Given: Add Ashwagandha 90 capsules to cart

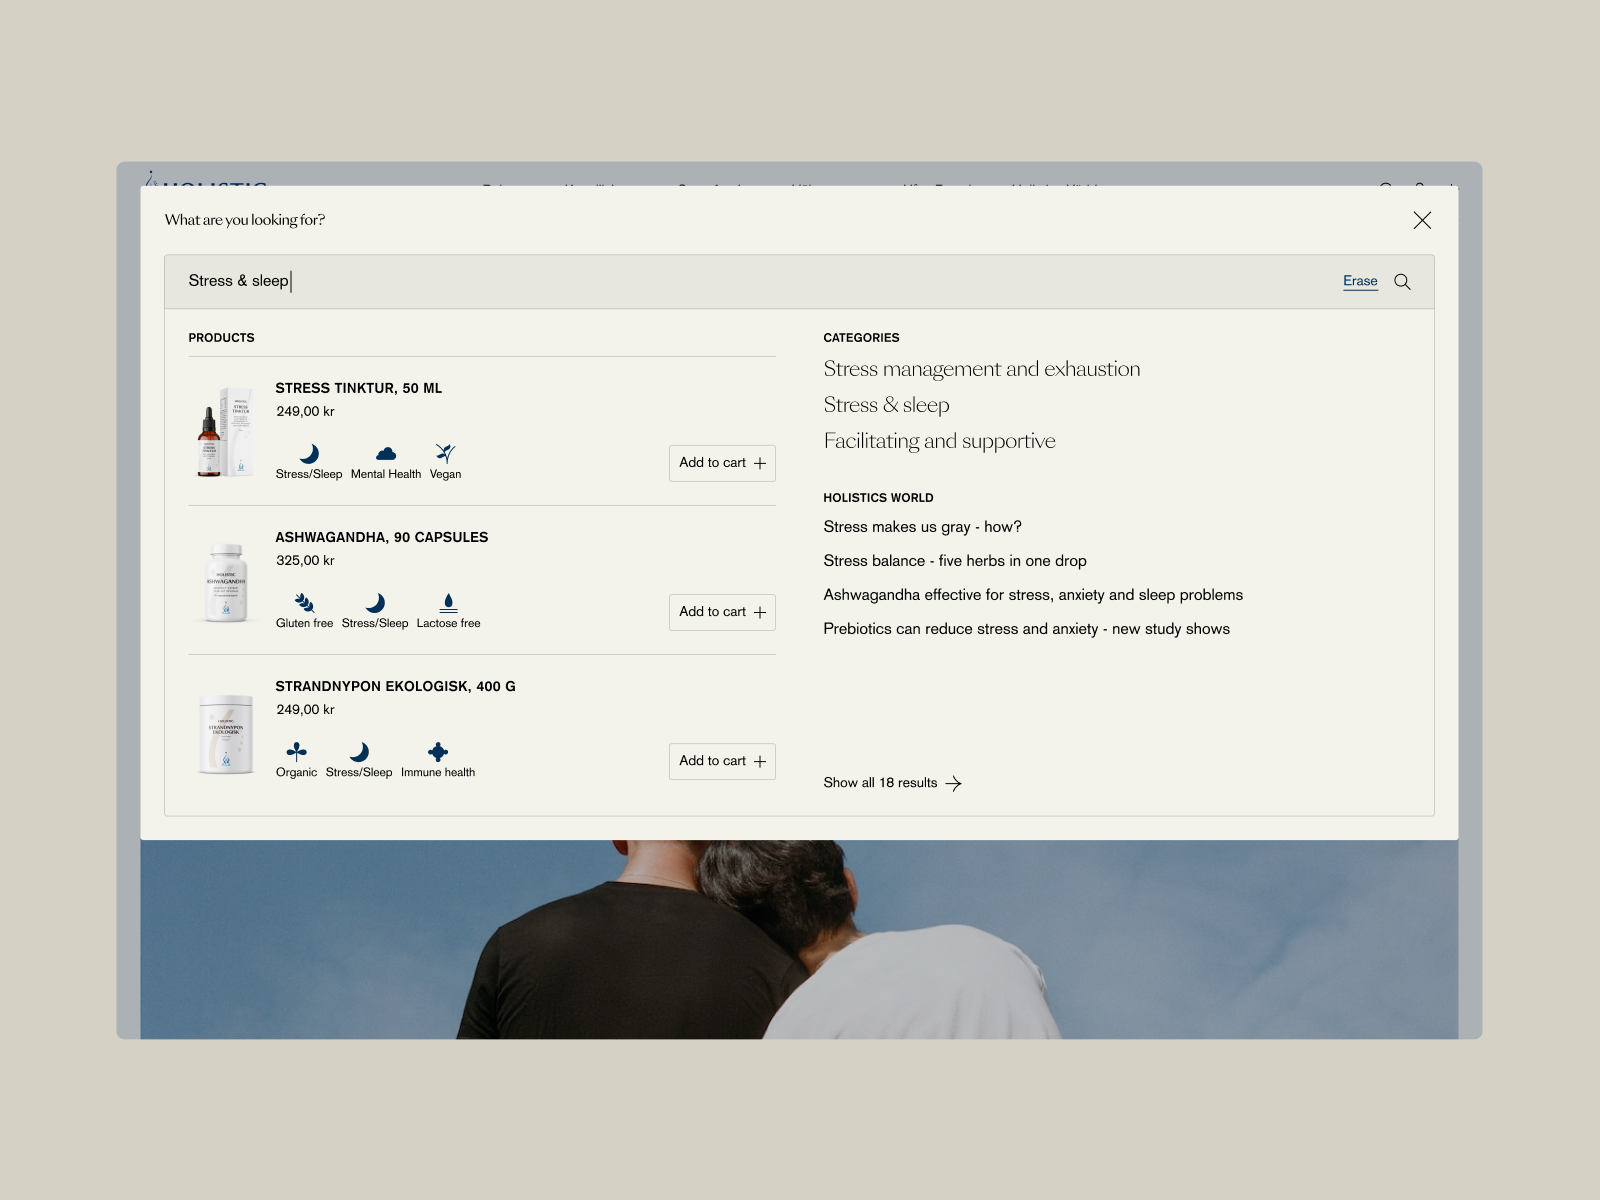Looking at the screenshot, I should coord(721,612).
